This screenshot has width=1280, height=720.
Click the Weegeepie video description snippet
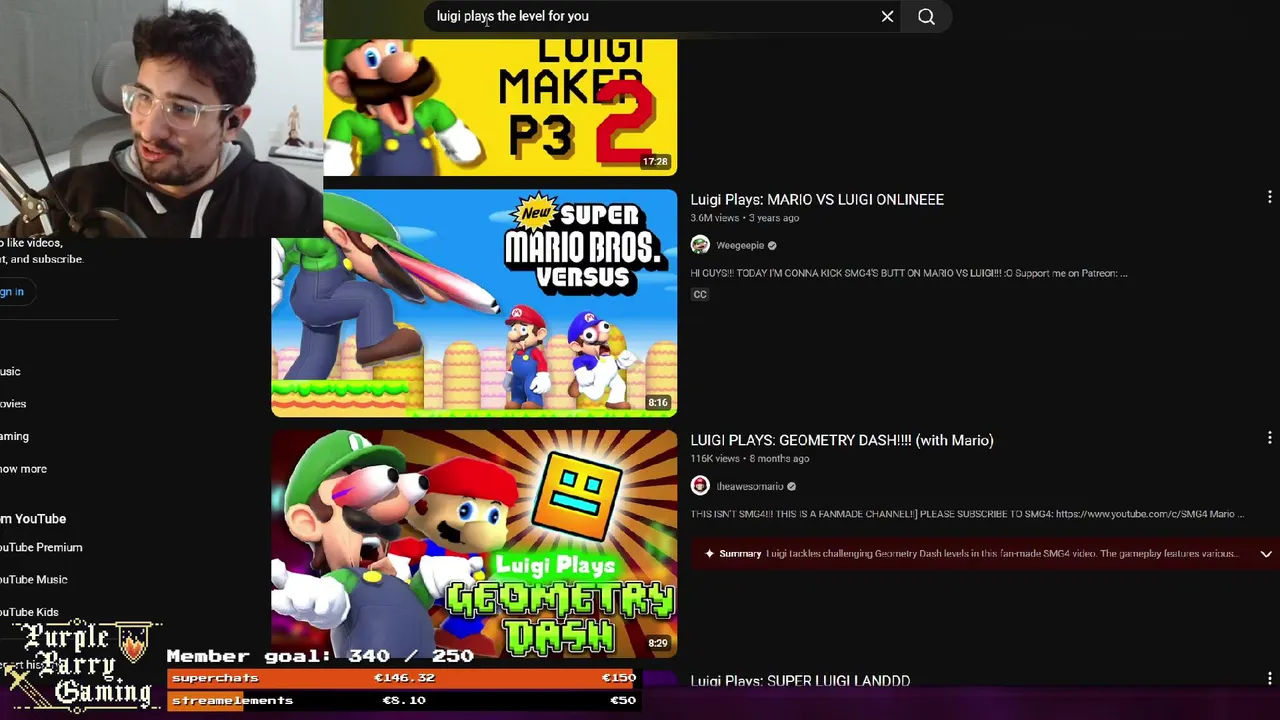909,273
